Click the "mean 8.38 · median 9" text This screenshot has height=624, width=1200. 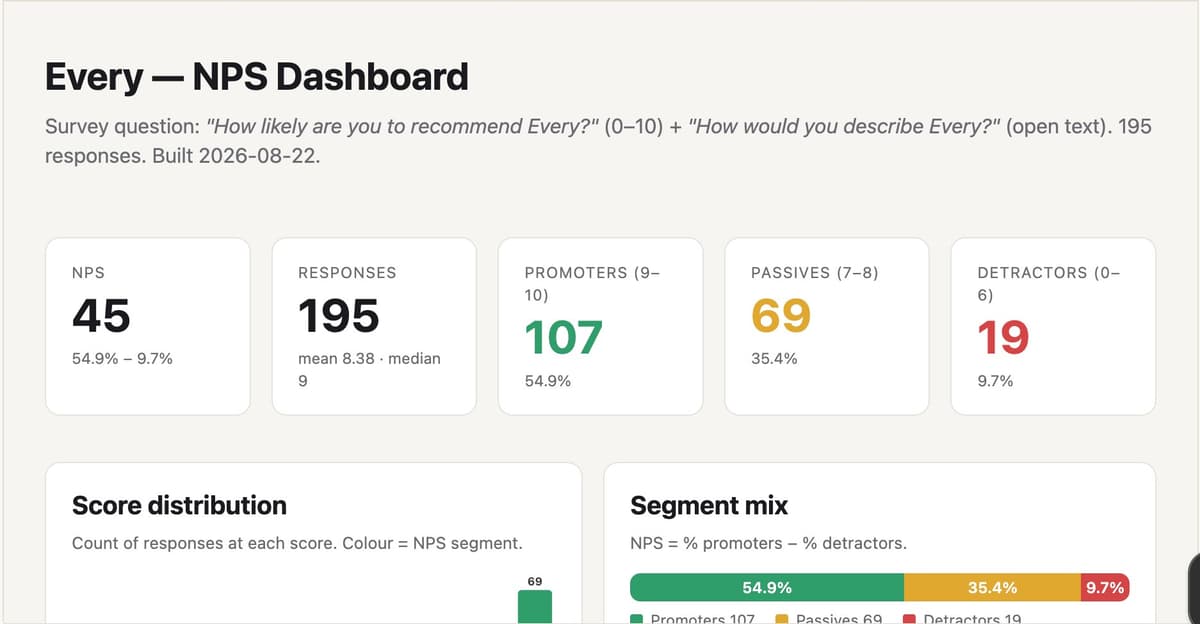(369, 370)
